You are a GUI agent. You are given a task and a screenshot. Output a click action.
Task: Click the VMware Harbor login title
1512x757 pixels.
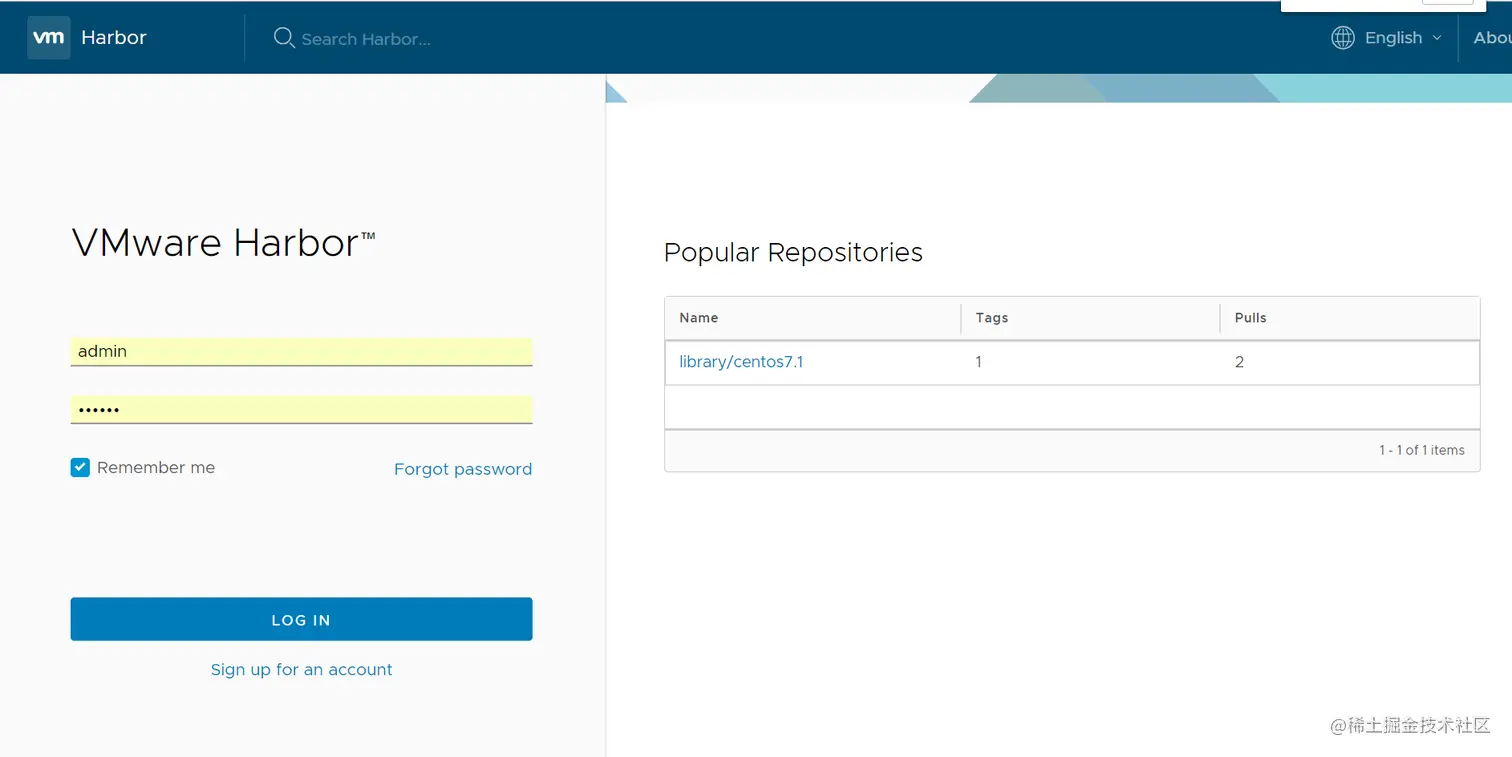[223, 244]
